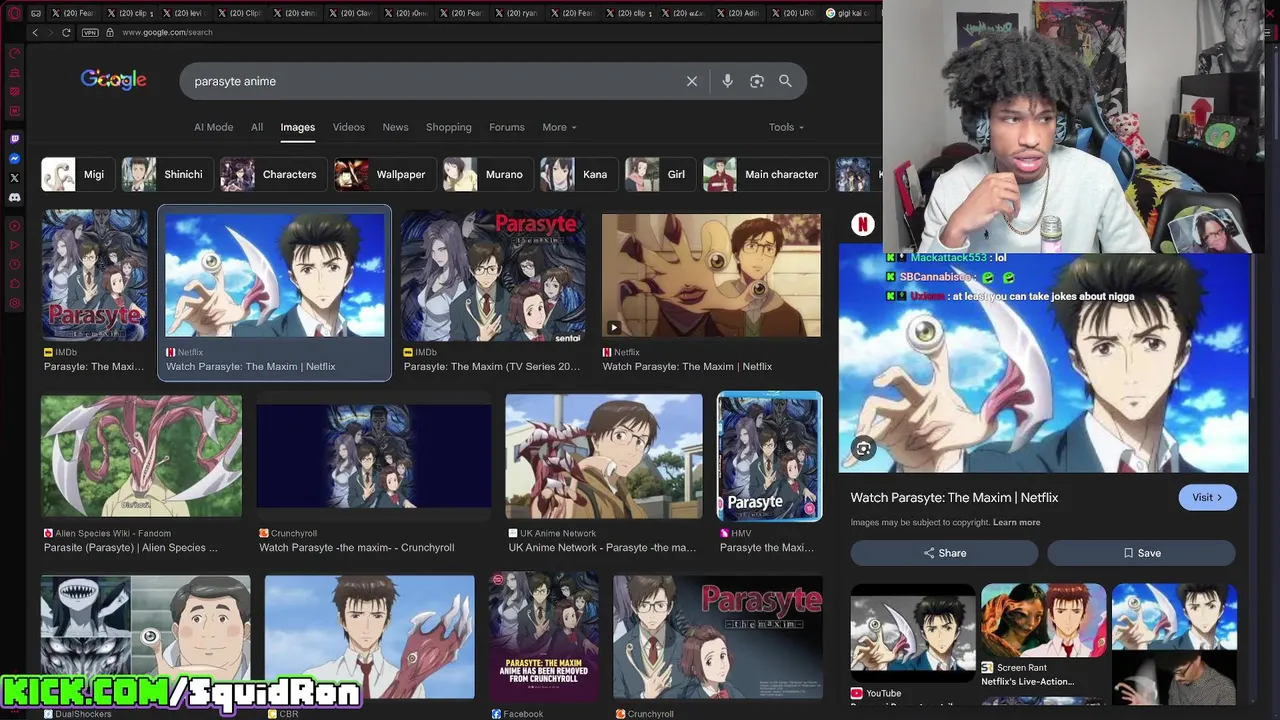Go back with the browser back arrow
This screenshot has height=720, width=1280.
coord(35,32)
